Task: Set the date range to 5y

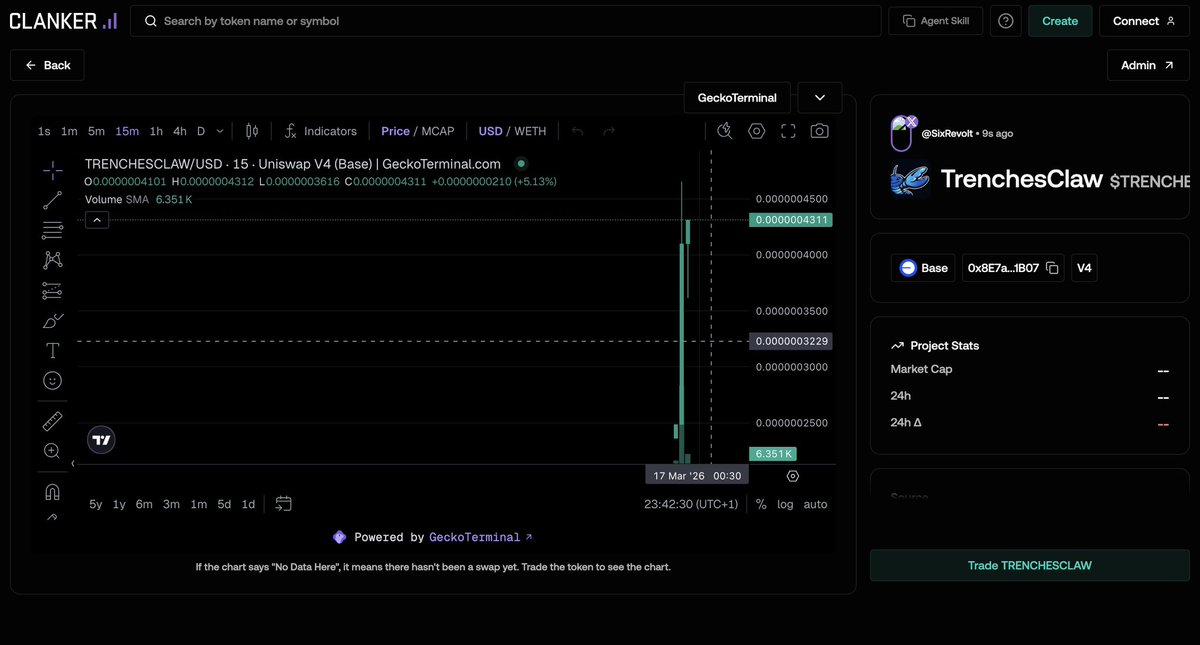Action: click(95, 504)
